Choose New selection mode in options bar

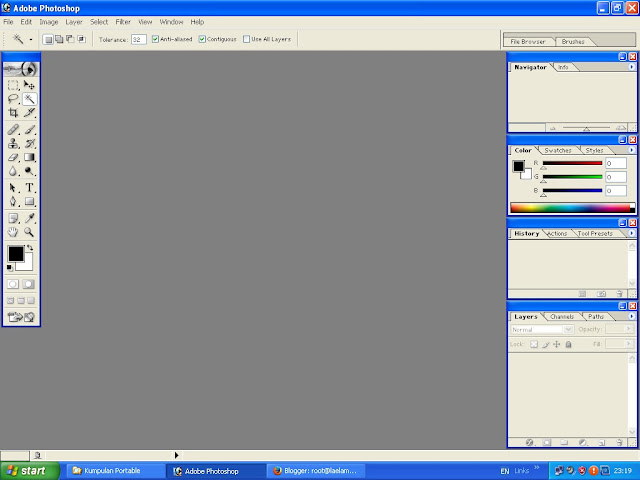[x=48, y=39]
